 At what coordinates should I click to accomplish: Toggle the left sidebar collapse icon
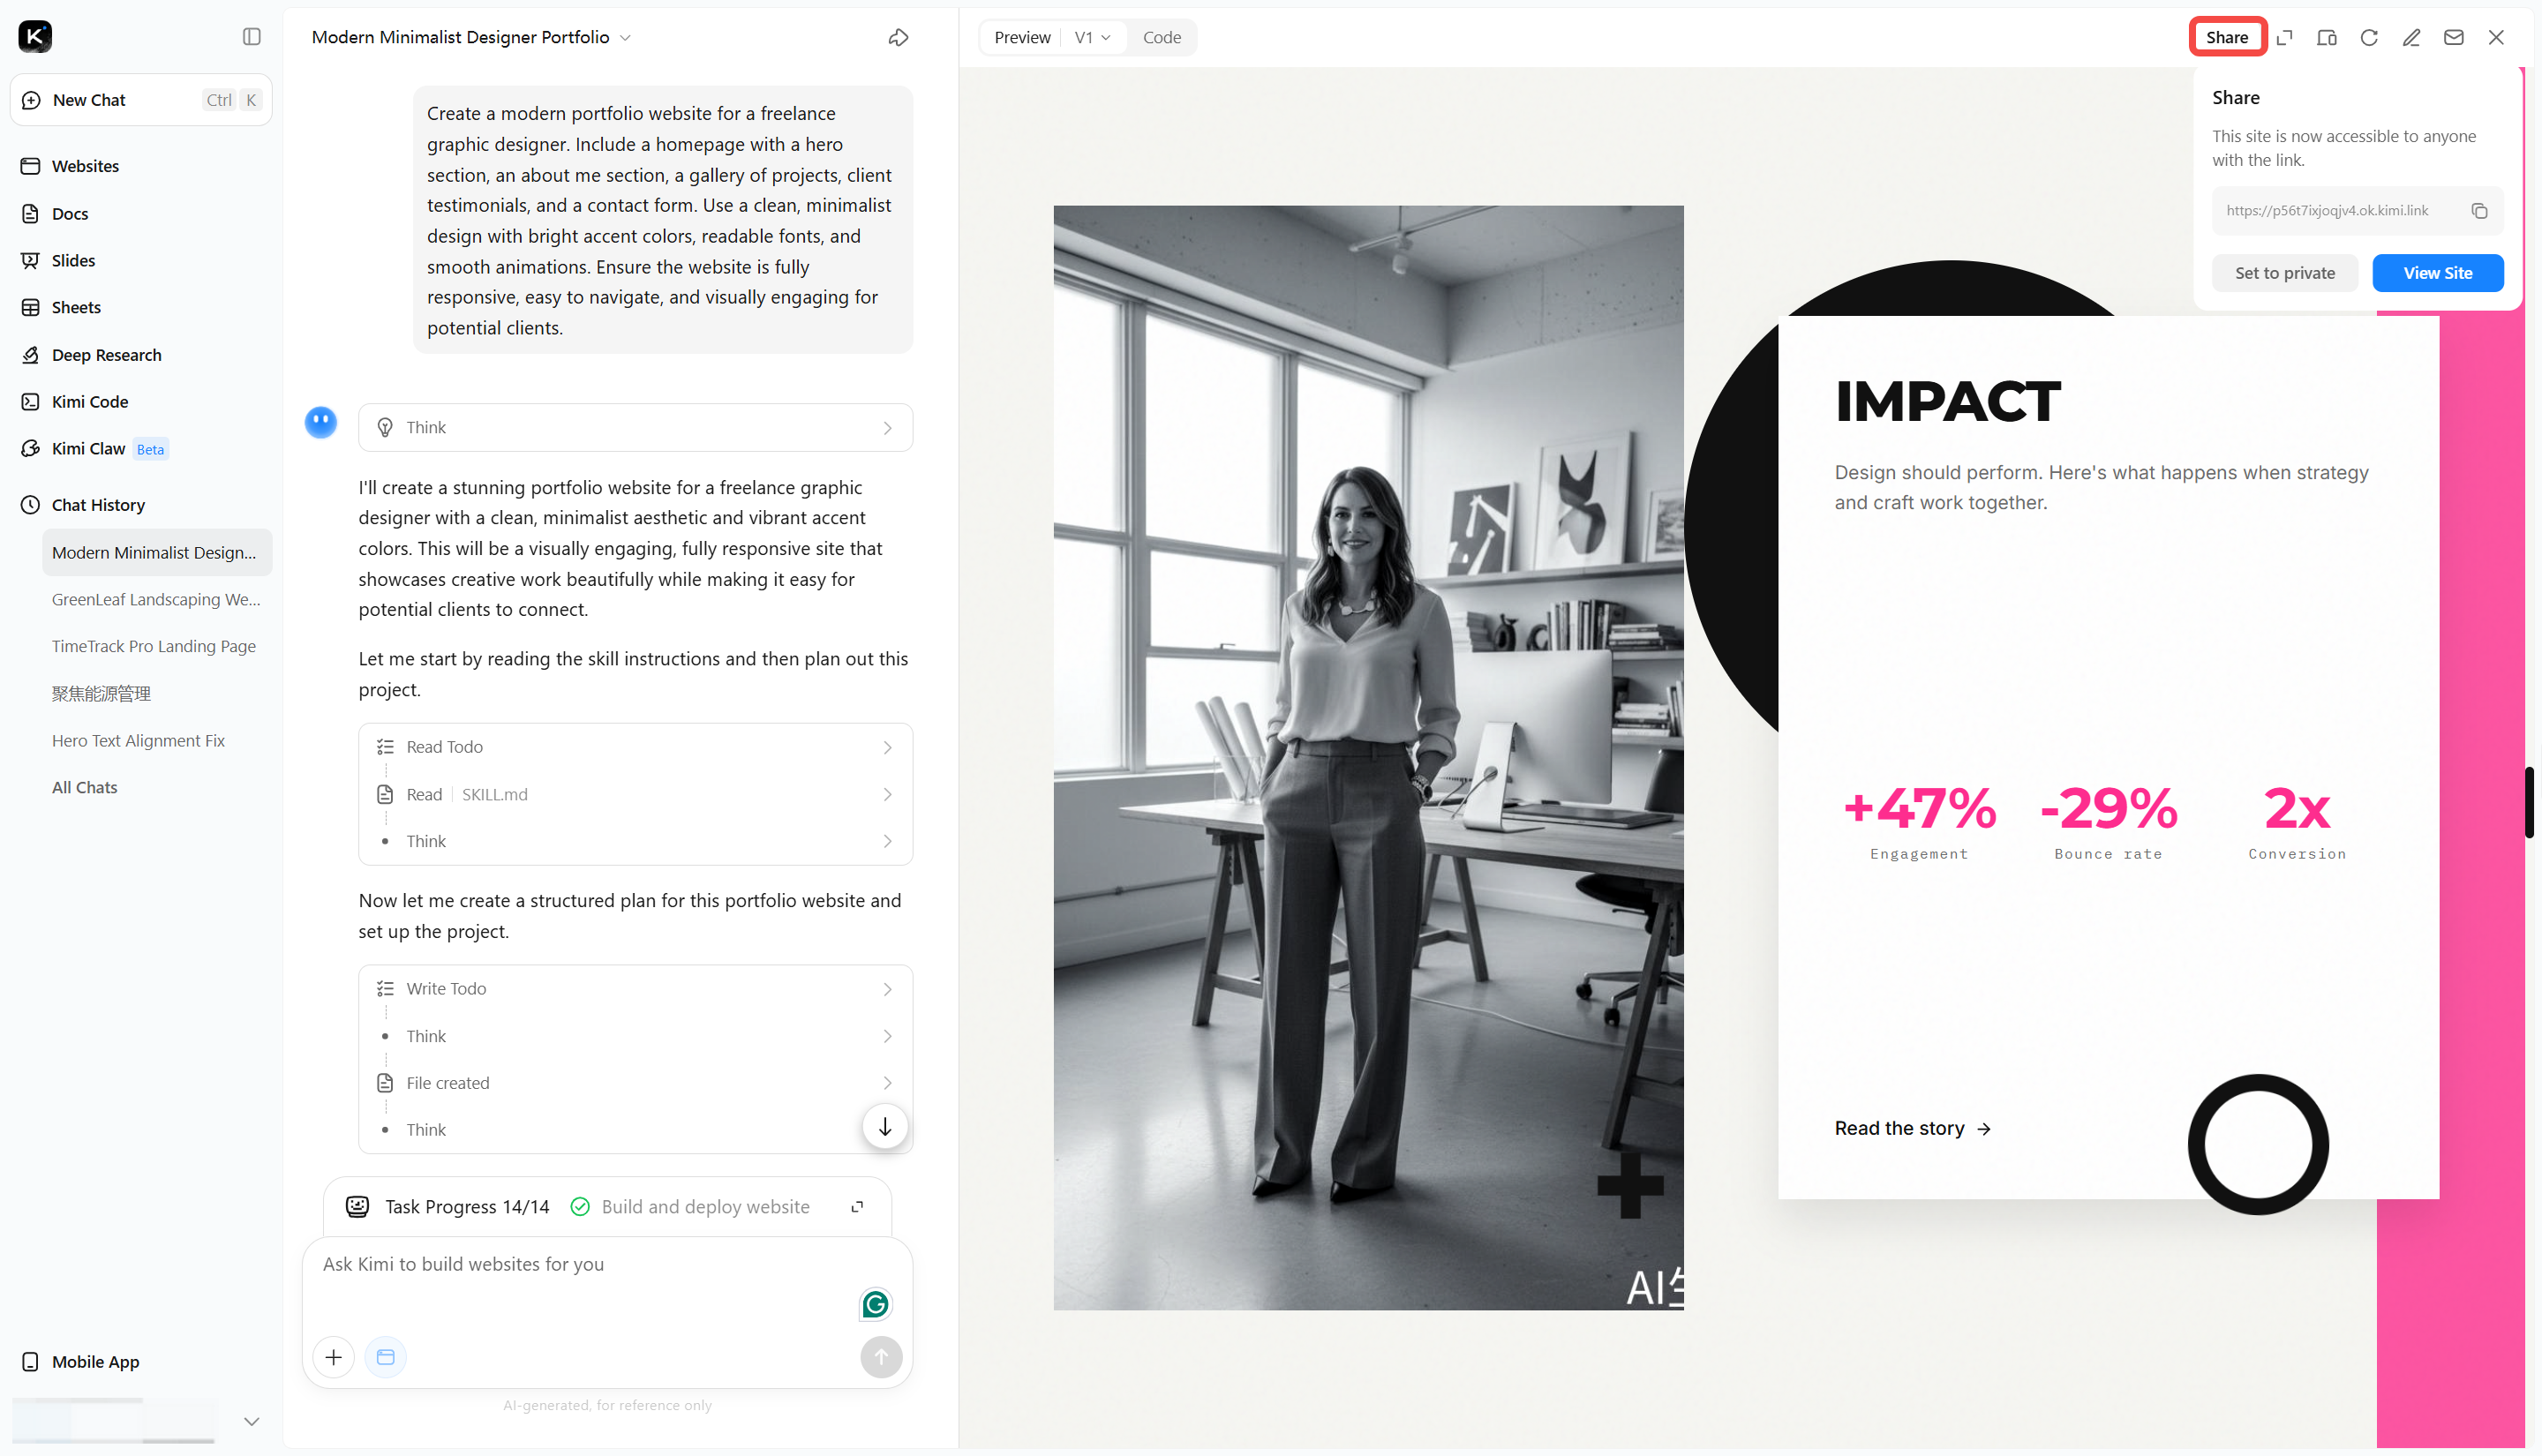coord(251,37)
